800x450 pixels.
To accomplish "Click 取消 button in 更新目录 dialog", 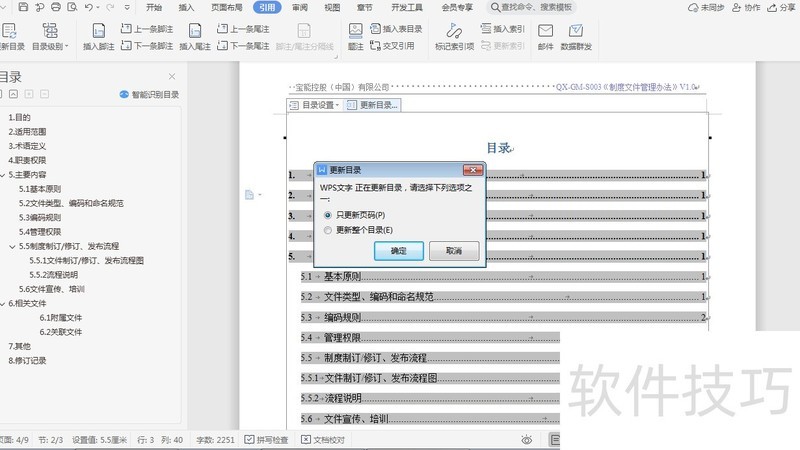I will tap(454, 251).
